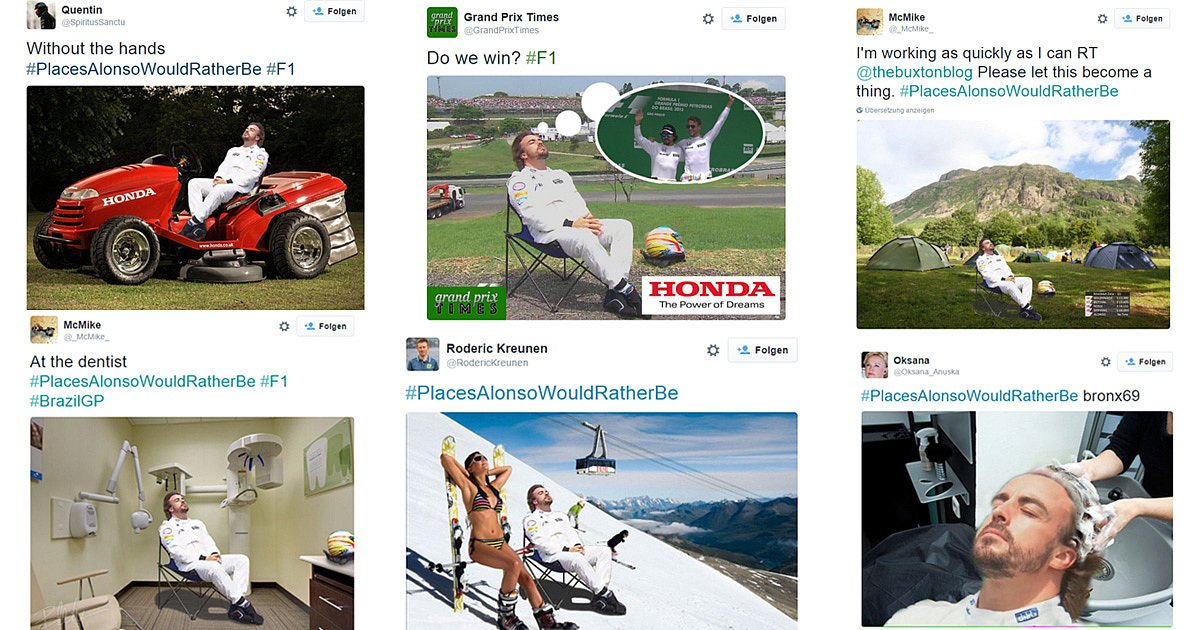The height and width of the screenshot is (630, 1200).
Task: Open the ski slope tweet image
Action: [x=601, y=521]
